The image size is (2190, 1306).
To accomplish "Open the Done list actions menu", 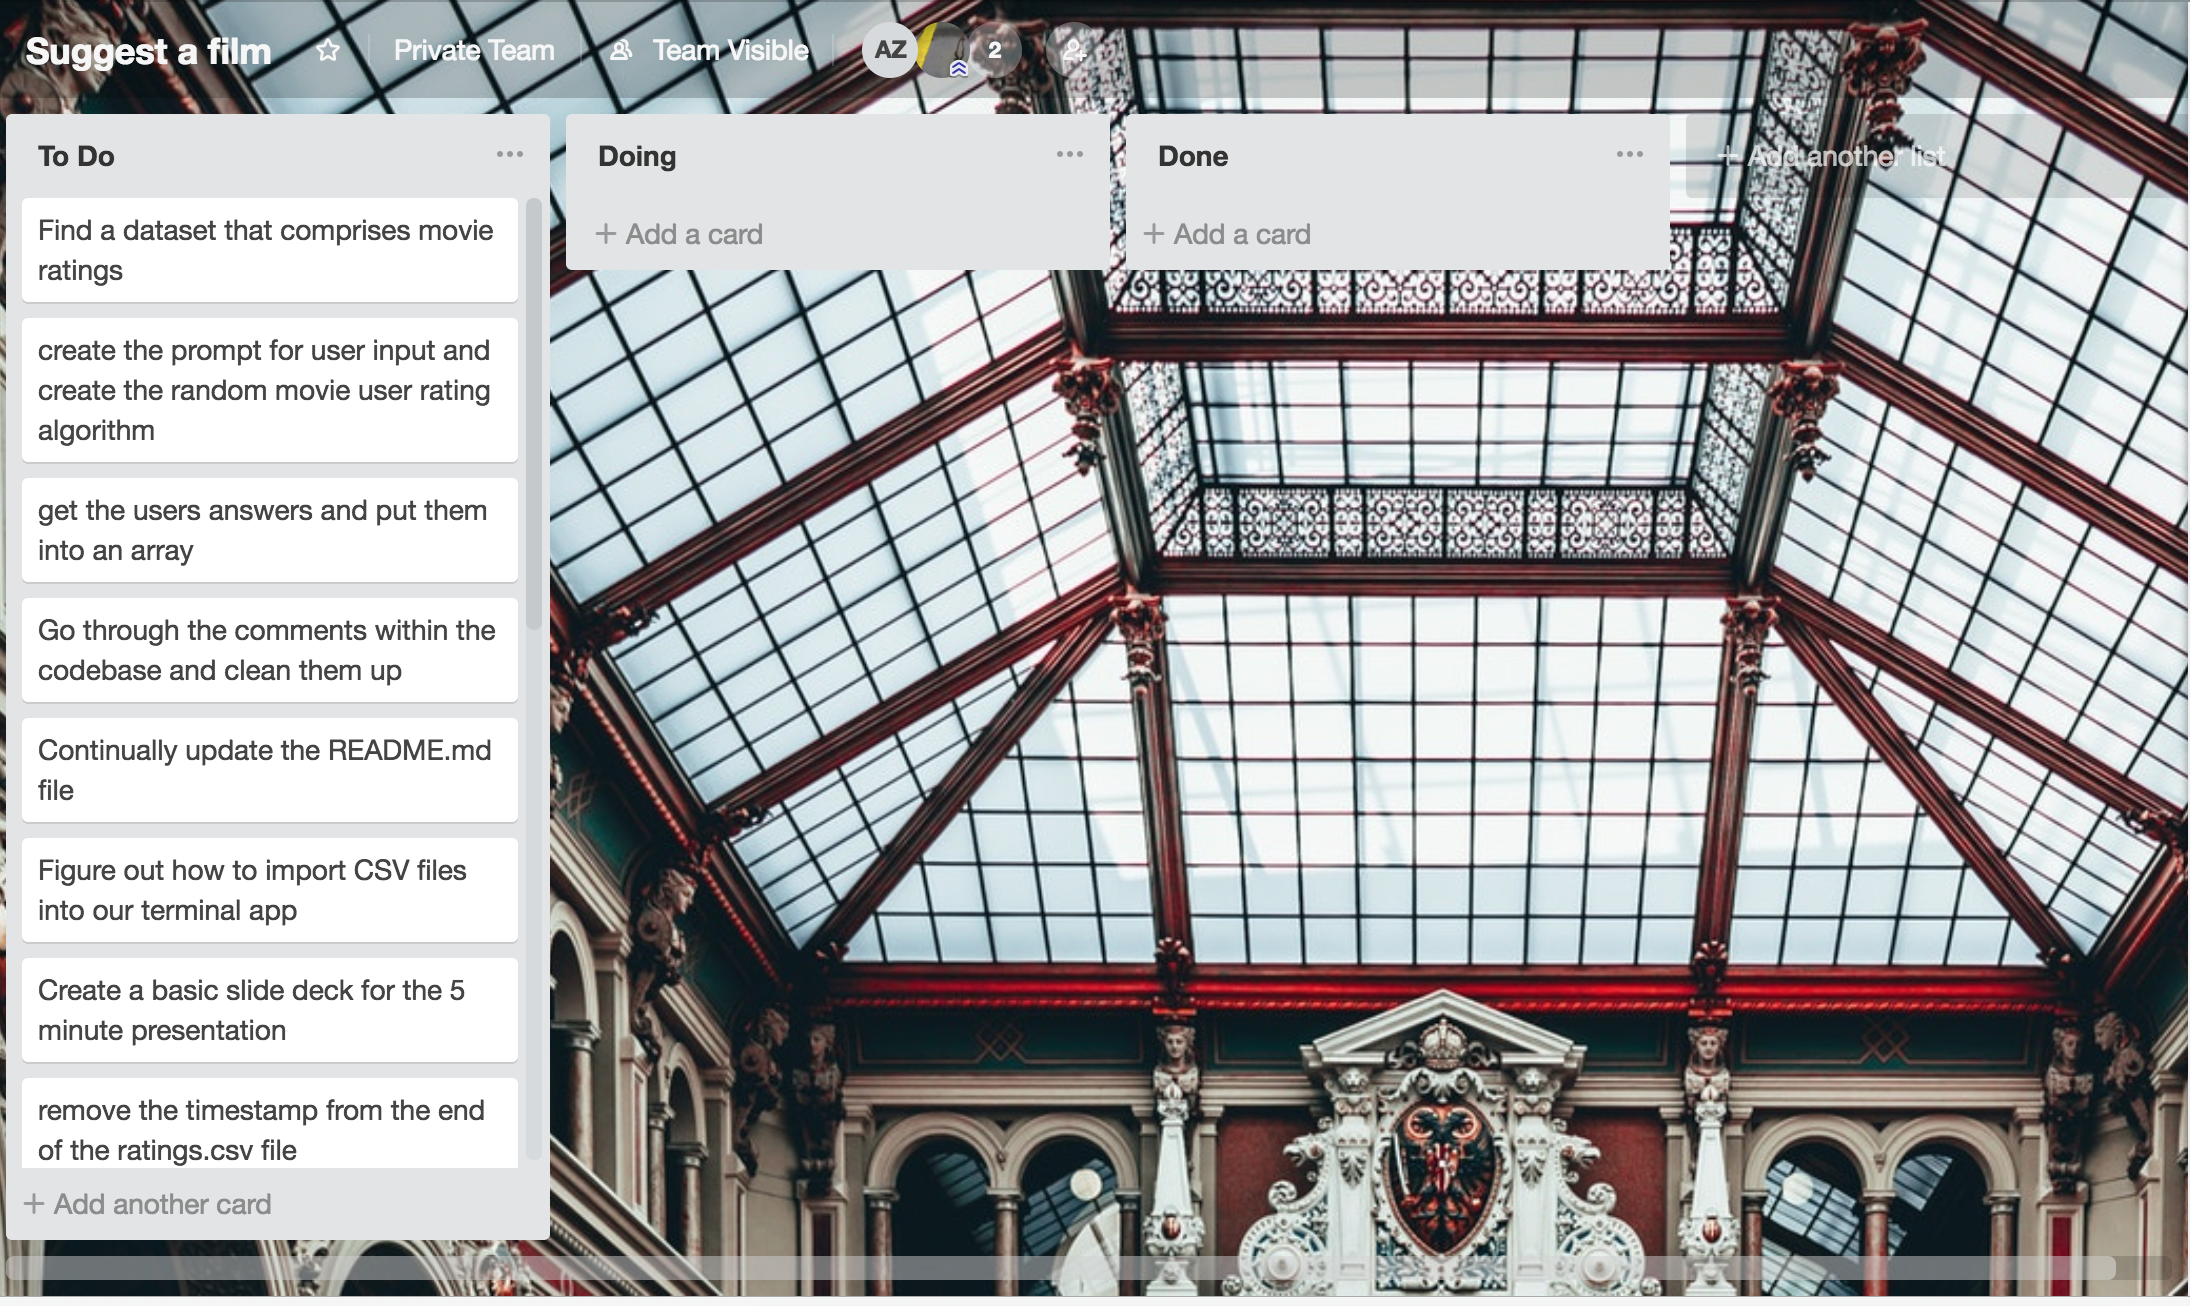I will (1629, 155).
